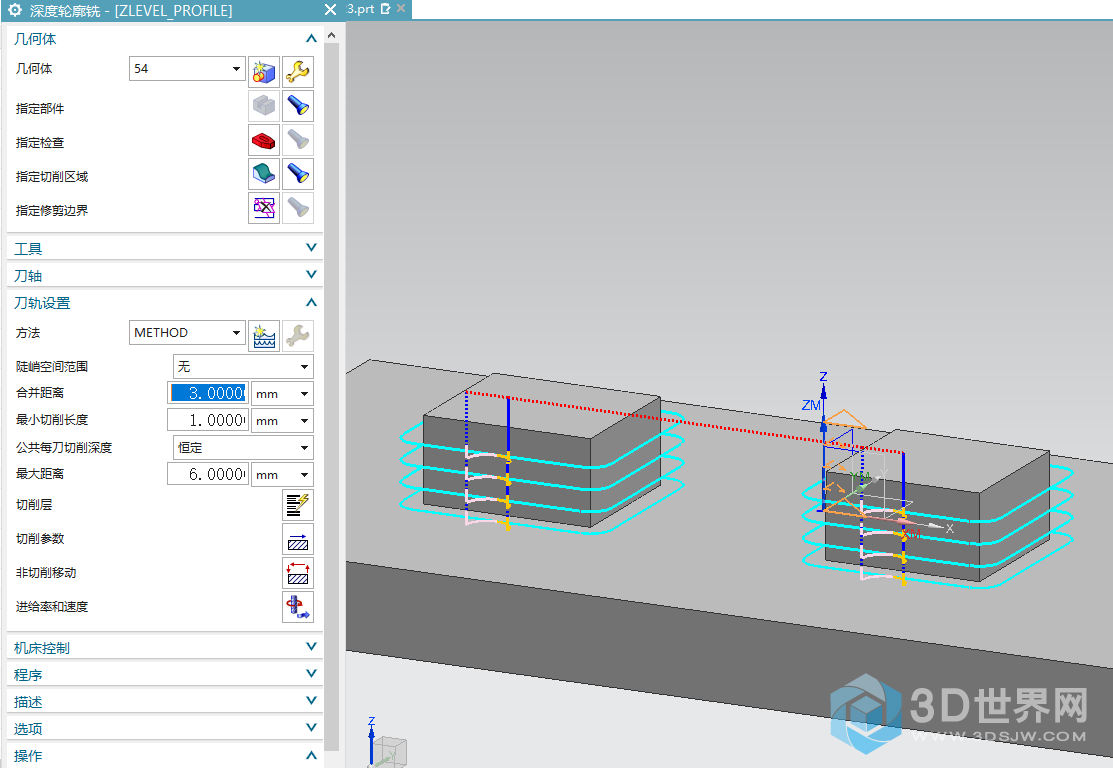1113x768 pixels.
Task: Click the 最大距离 field showing 6.0000
Action: [208, 474]
